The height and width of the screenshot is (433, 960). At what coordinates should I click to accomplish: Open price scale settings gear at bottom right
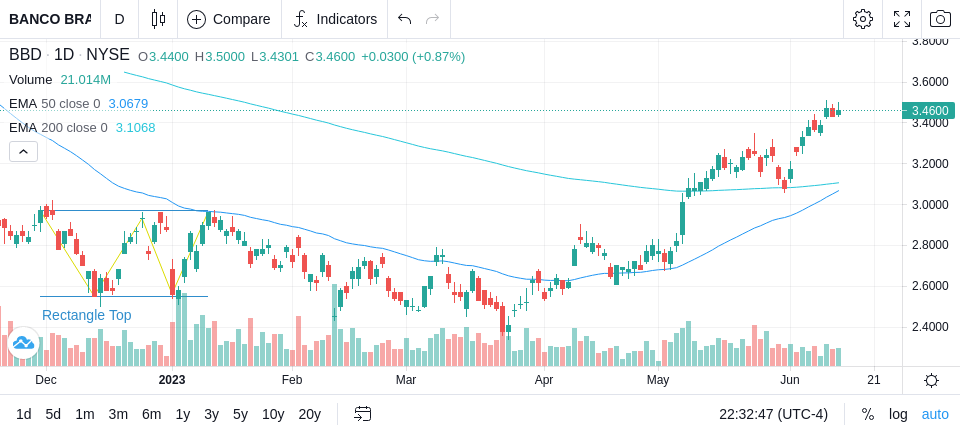[x=931, y=380]
